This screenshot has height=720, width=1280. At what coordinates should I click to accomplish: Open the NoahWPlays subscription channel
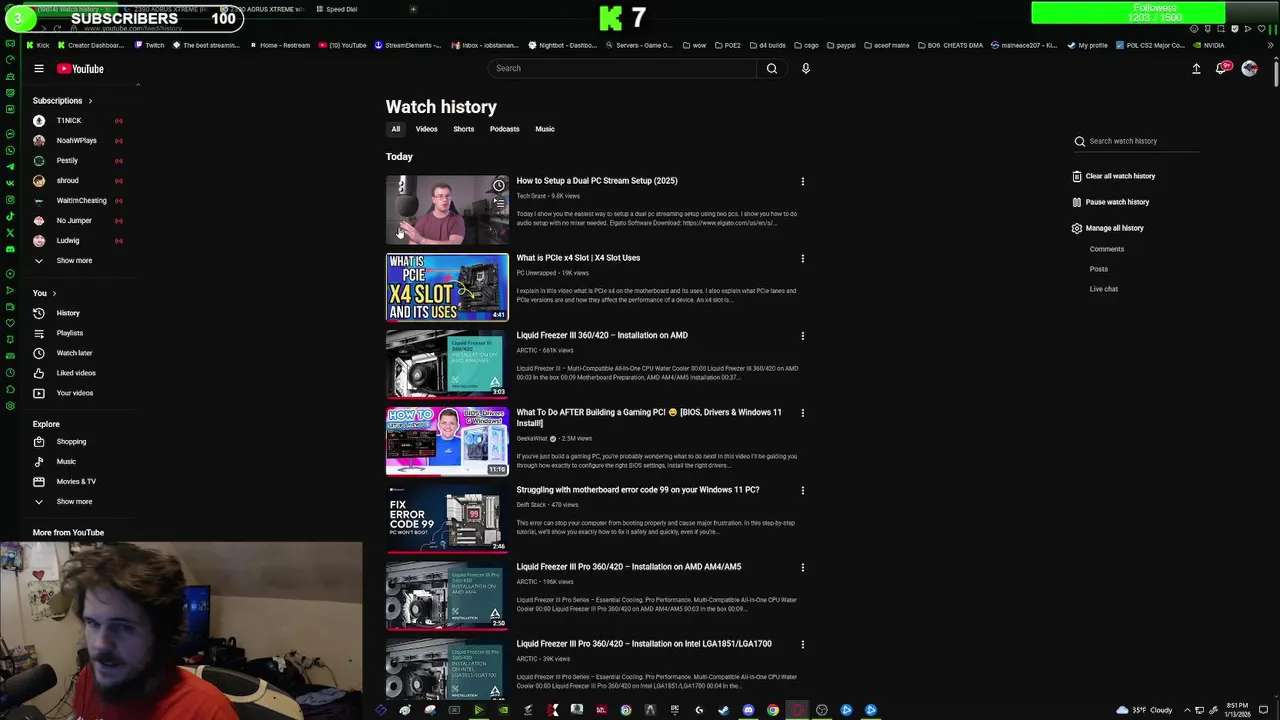[x=76, y=140]
